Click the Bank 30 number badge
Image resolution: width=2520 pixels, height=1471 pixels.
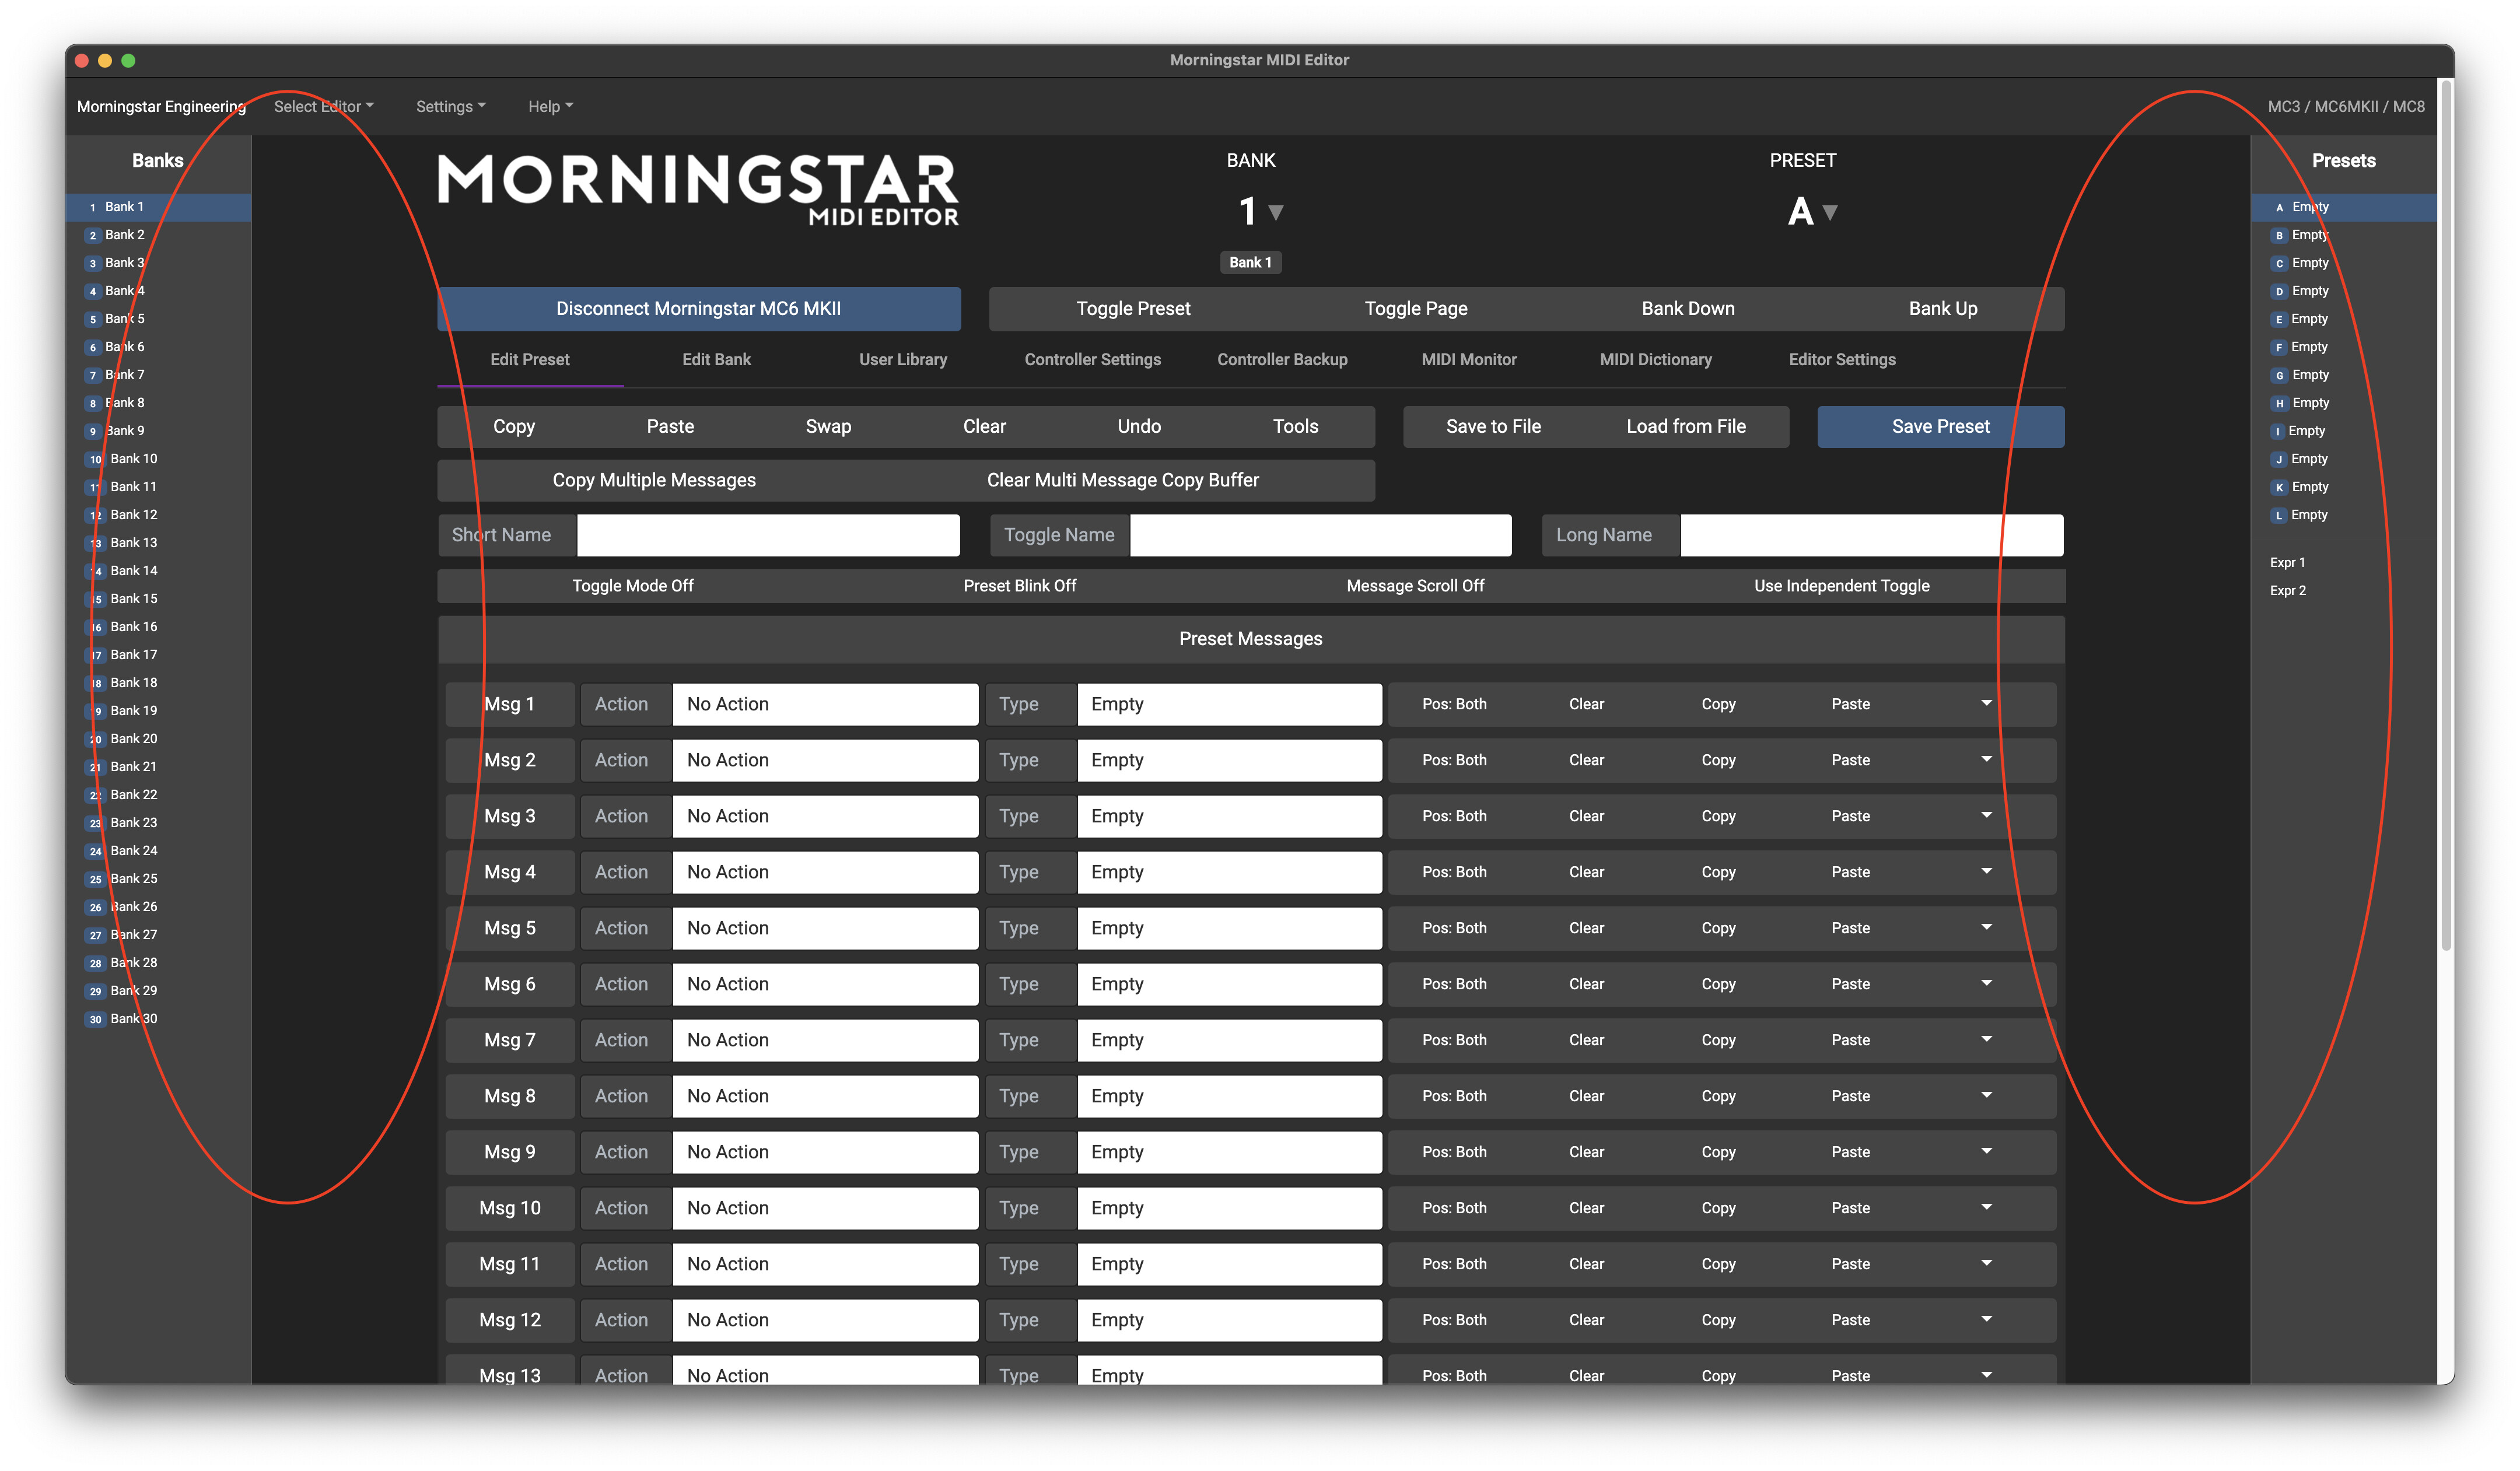(x=95, y=1019)
